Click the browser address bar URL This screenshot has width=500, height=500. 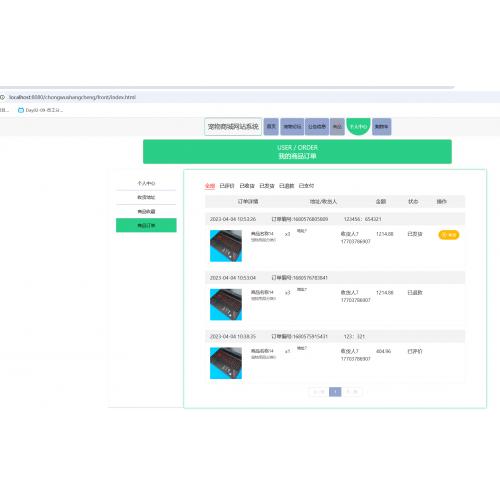72,97
